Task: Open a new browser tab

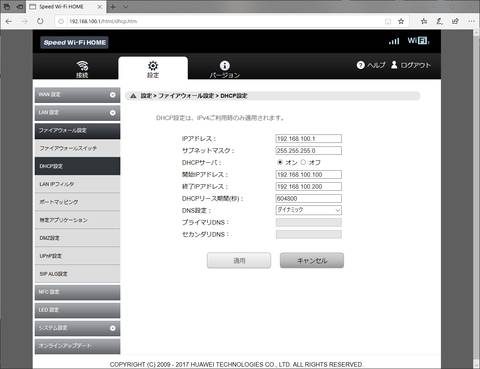Action: (113, 7)
